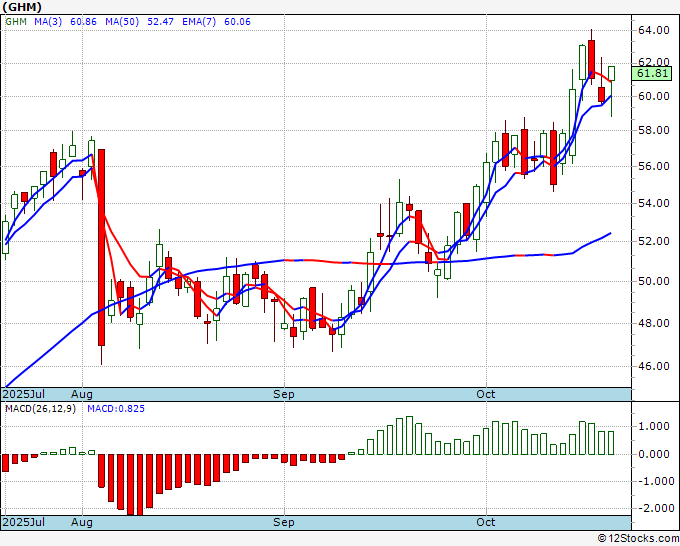Click the 50.00 price axis label
This screenshot has width=680, height=546.
coord(654,281)
